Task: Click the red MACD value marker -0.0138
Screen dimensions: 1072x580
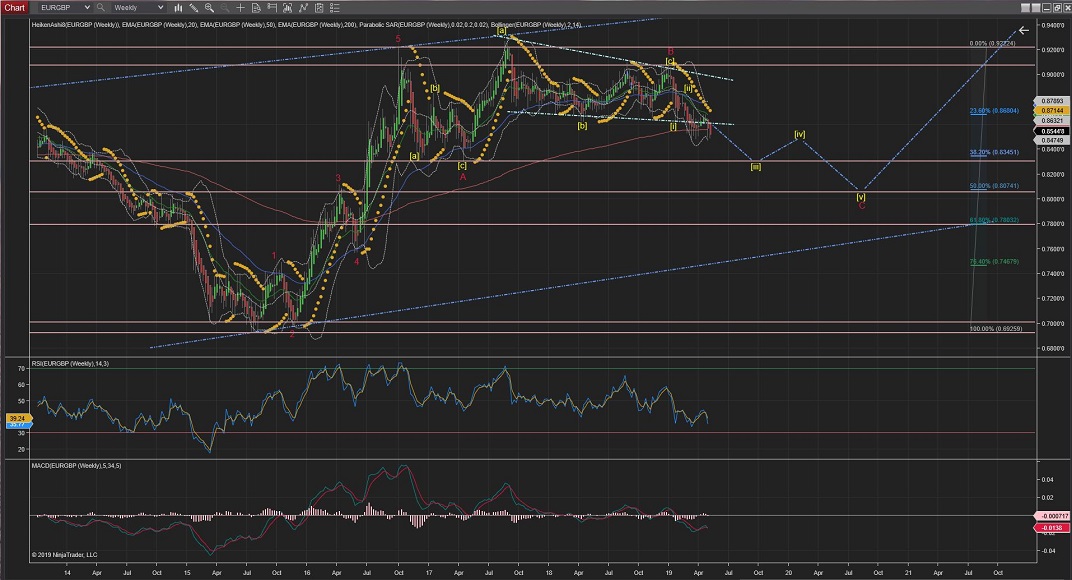Action: 1052,527
